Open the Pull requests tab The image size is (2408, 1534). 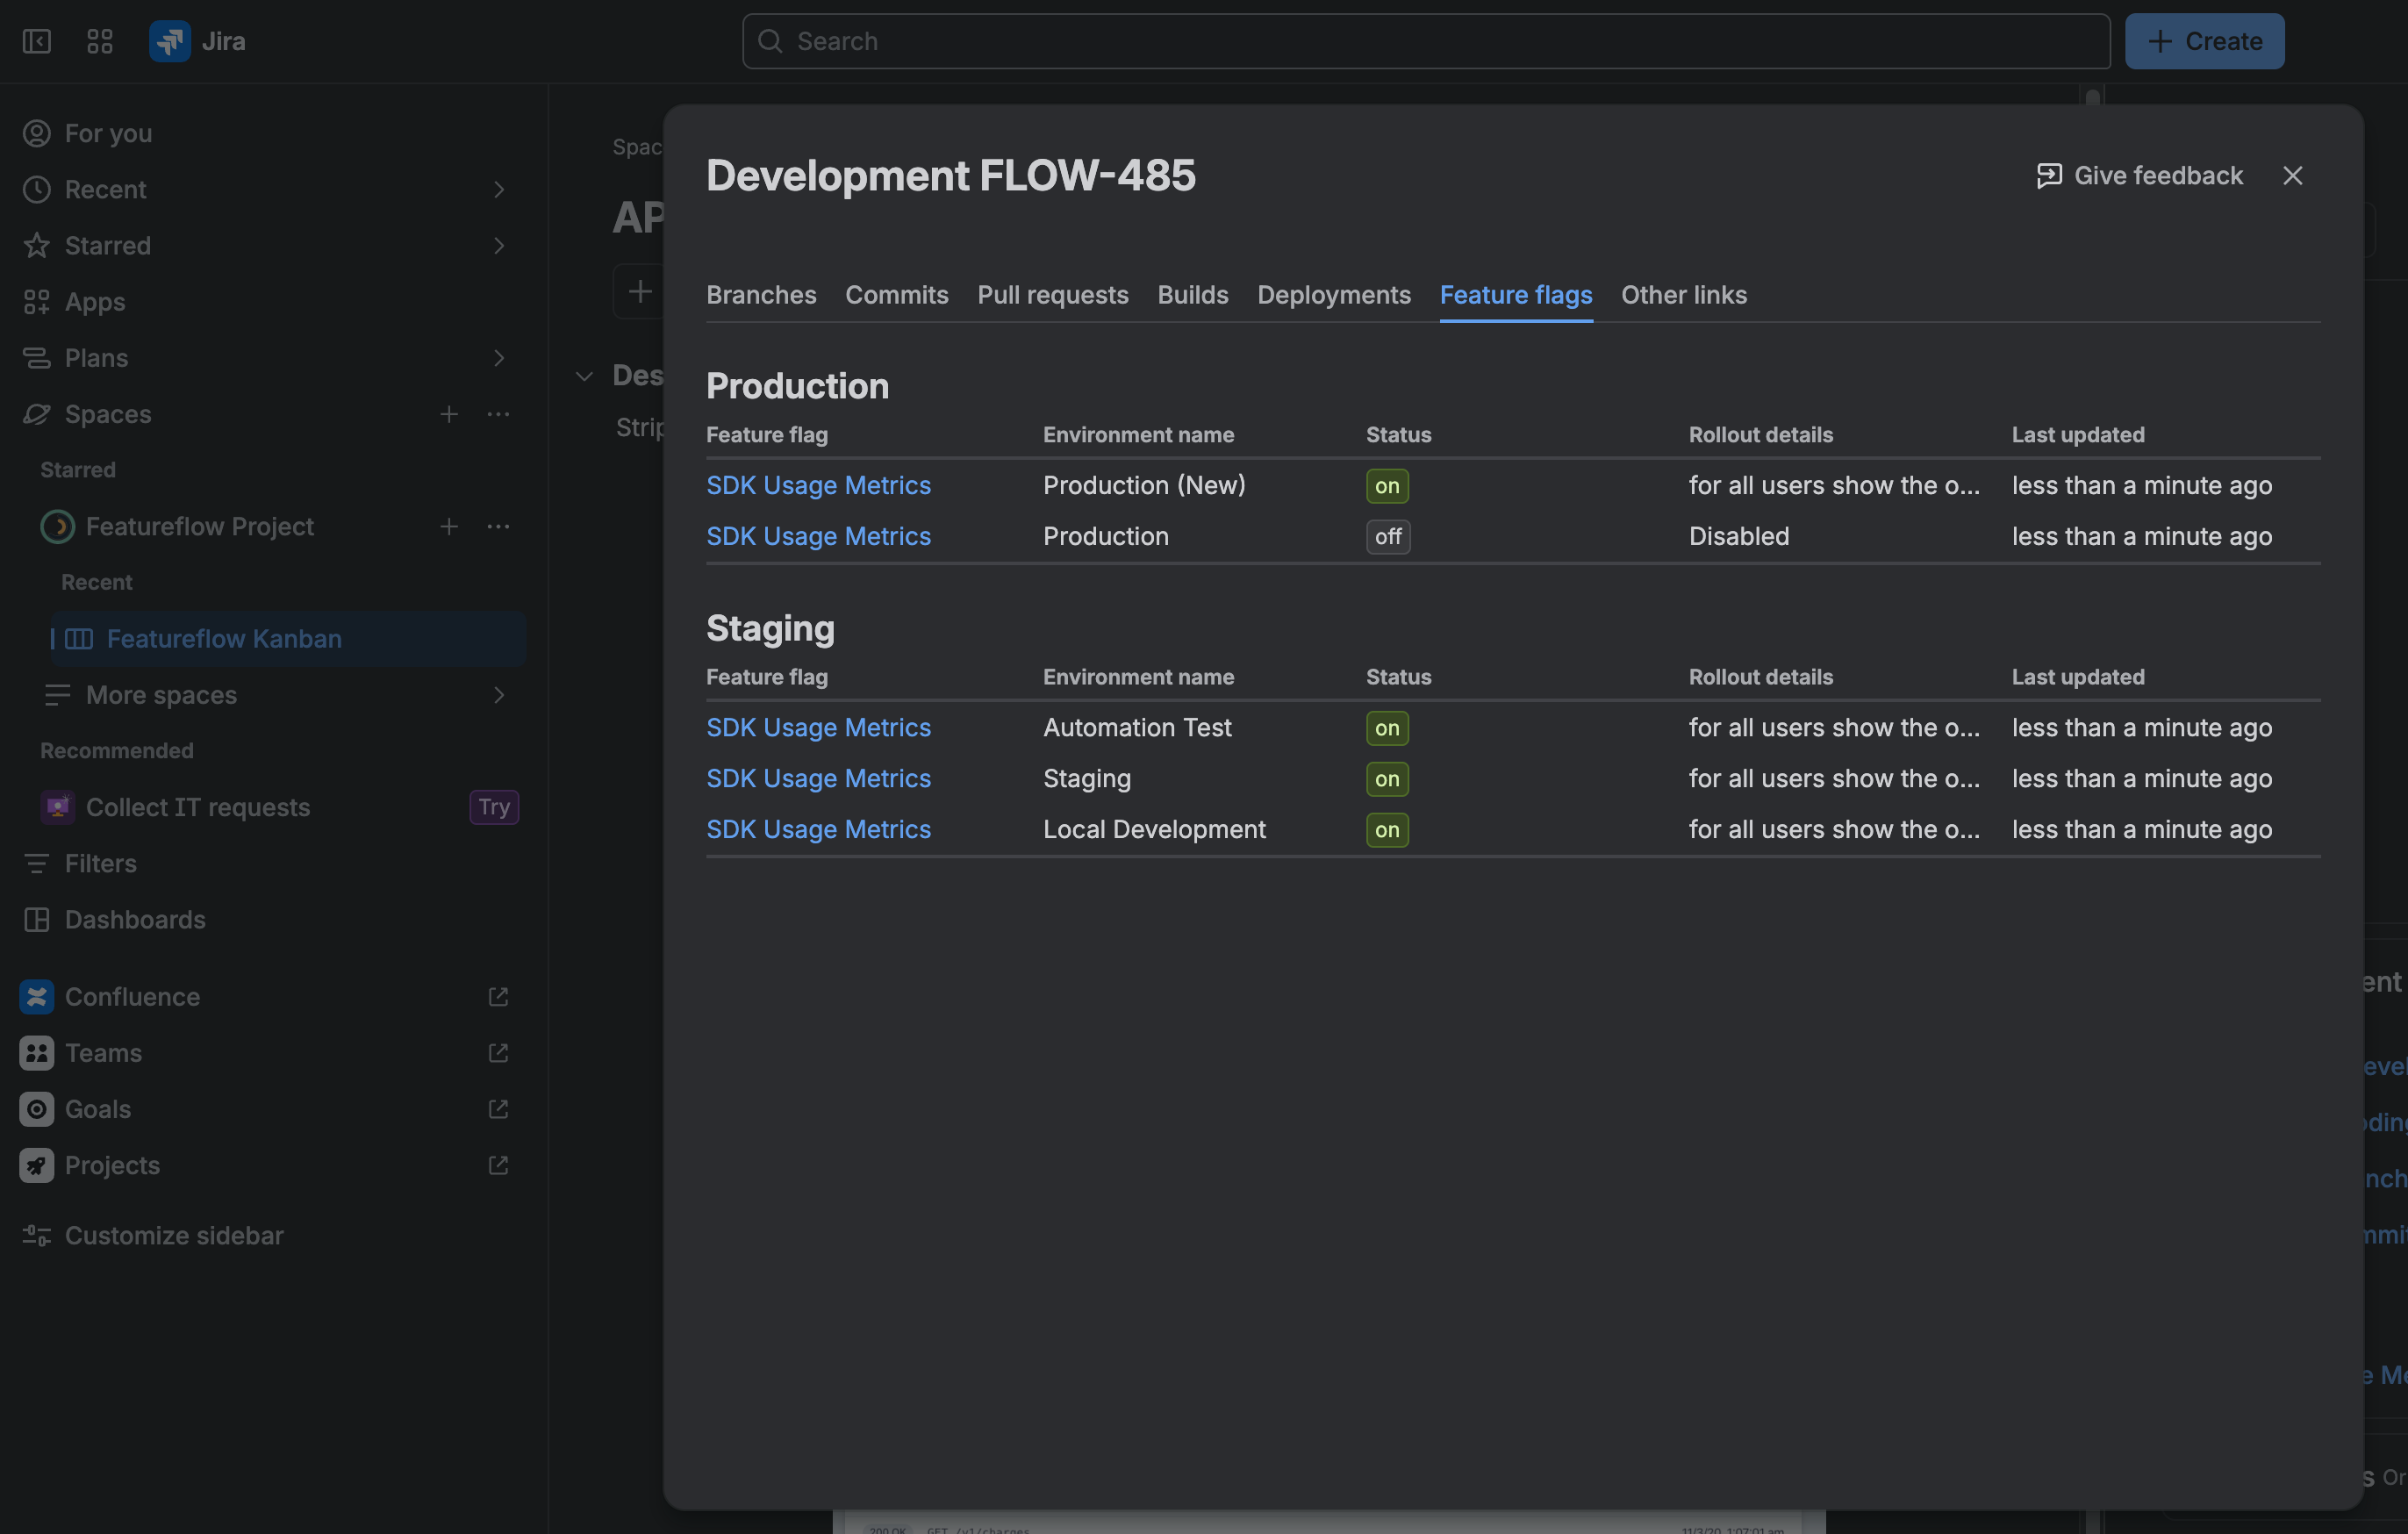(x=1053, y=294)
